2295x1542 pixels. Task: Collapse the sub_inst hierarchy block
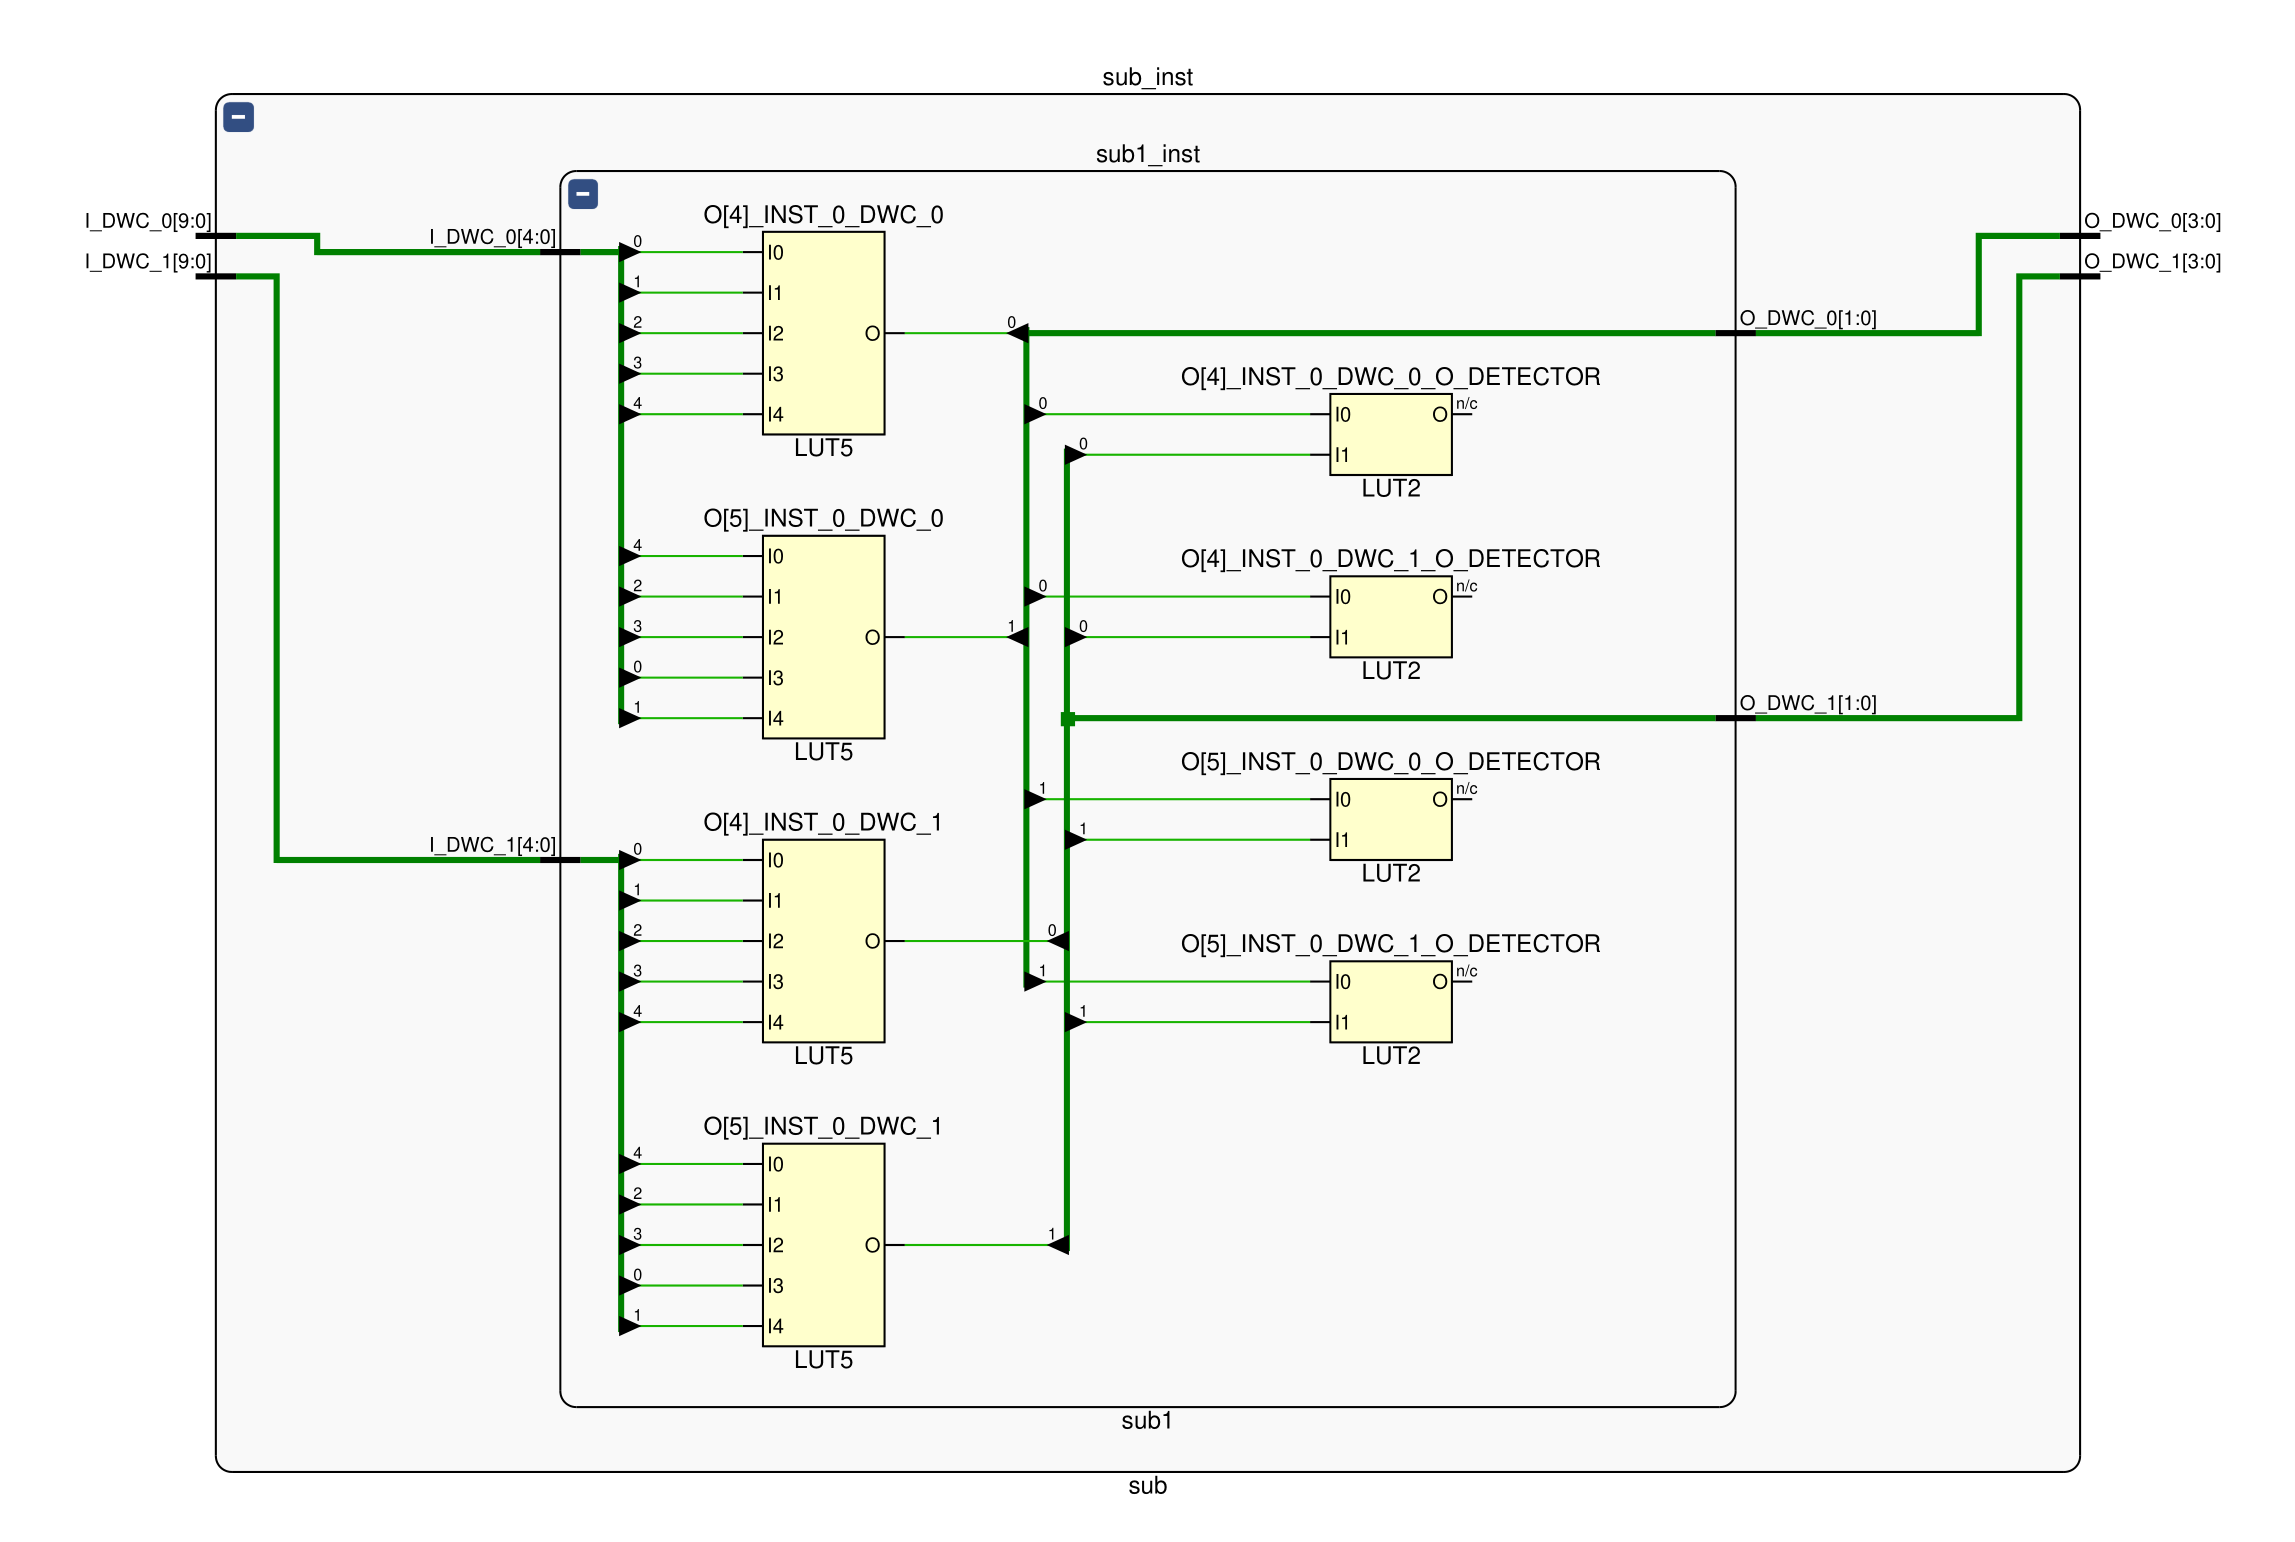tap(238, 117)
